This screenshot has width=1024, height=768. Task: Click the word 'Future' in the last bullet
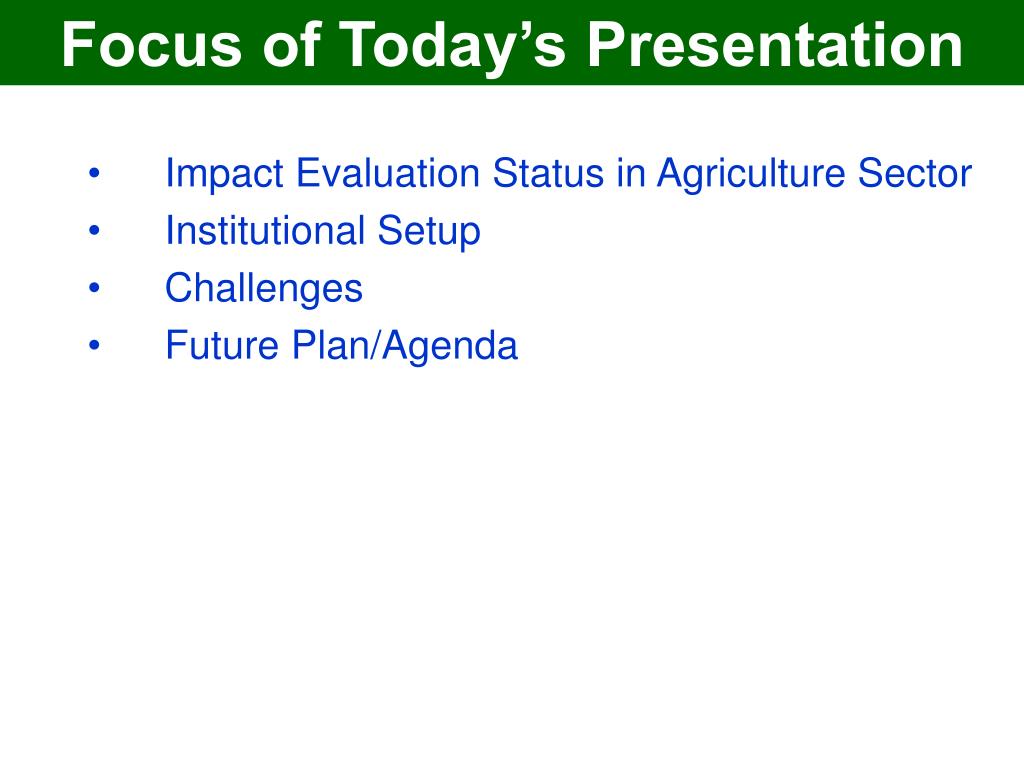tap(223, 345)
